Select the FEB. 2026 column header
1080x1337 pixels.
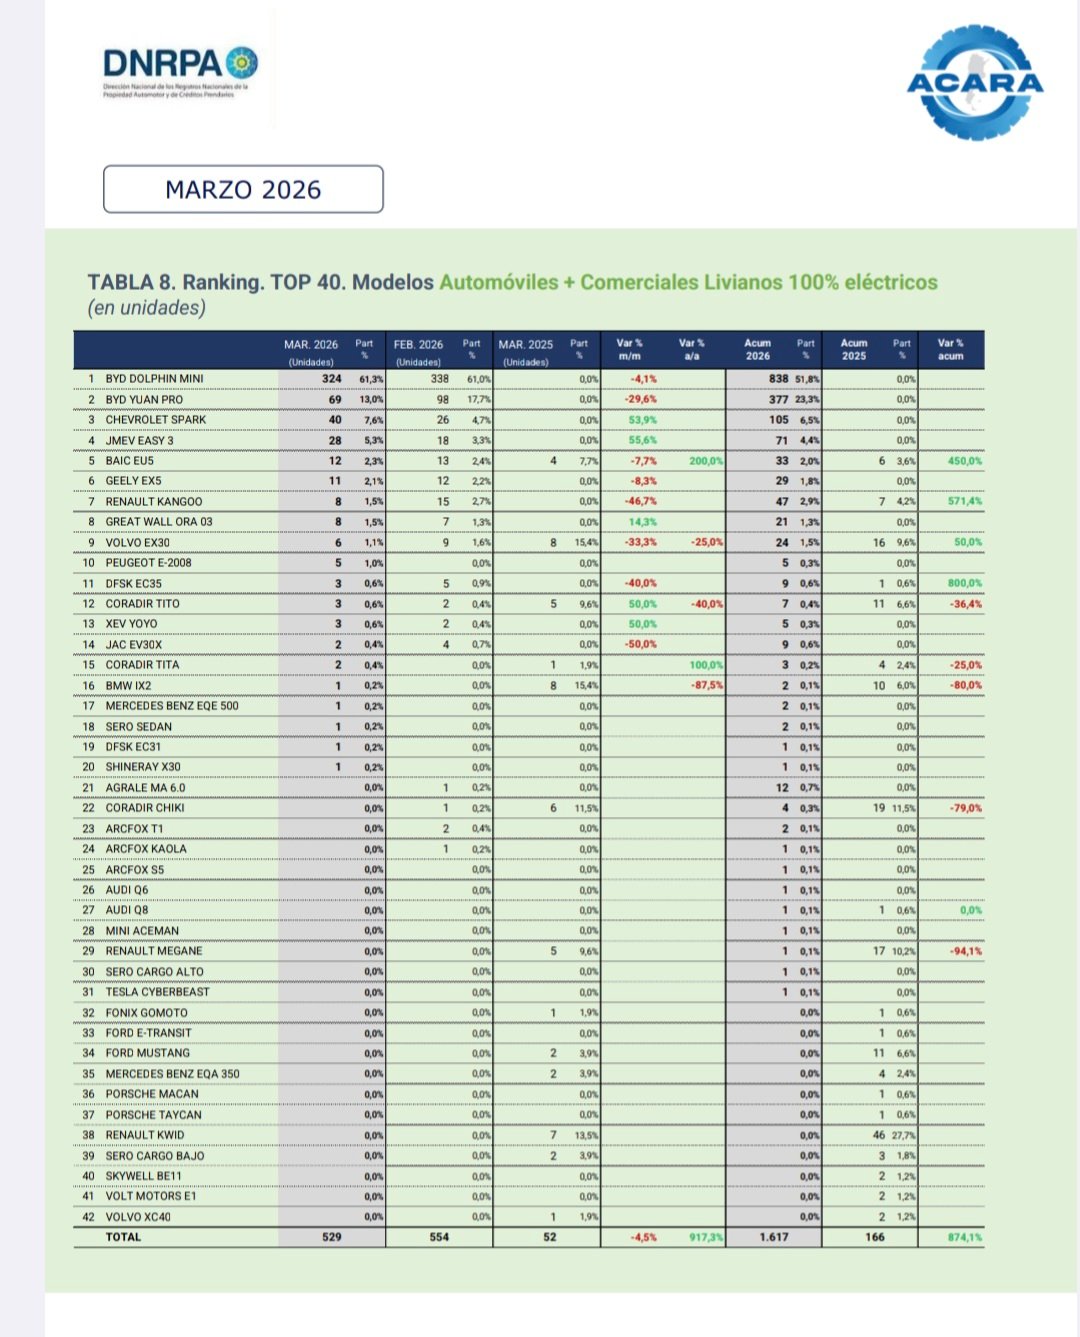(418, 351)
